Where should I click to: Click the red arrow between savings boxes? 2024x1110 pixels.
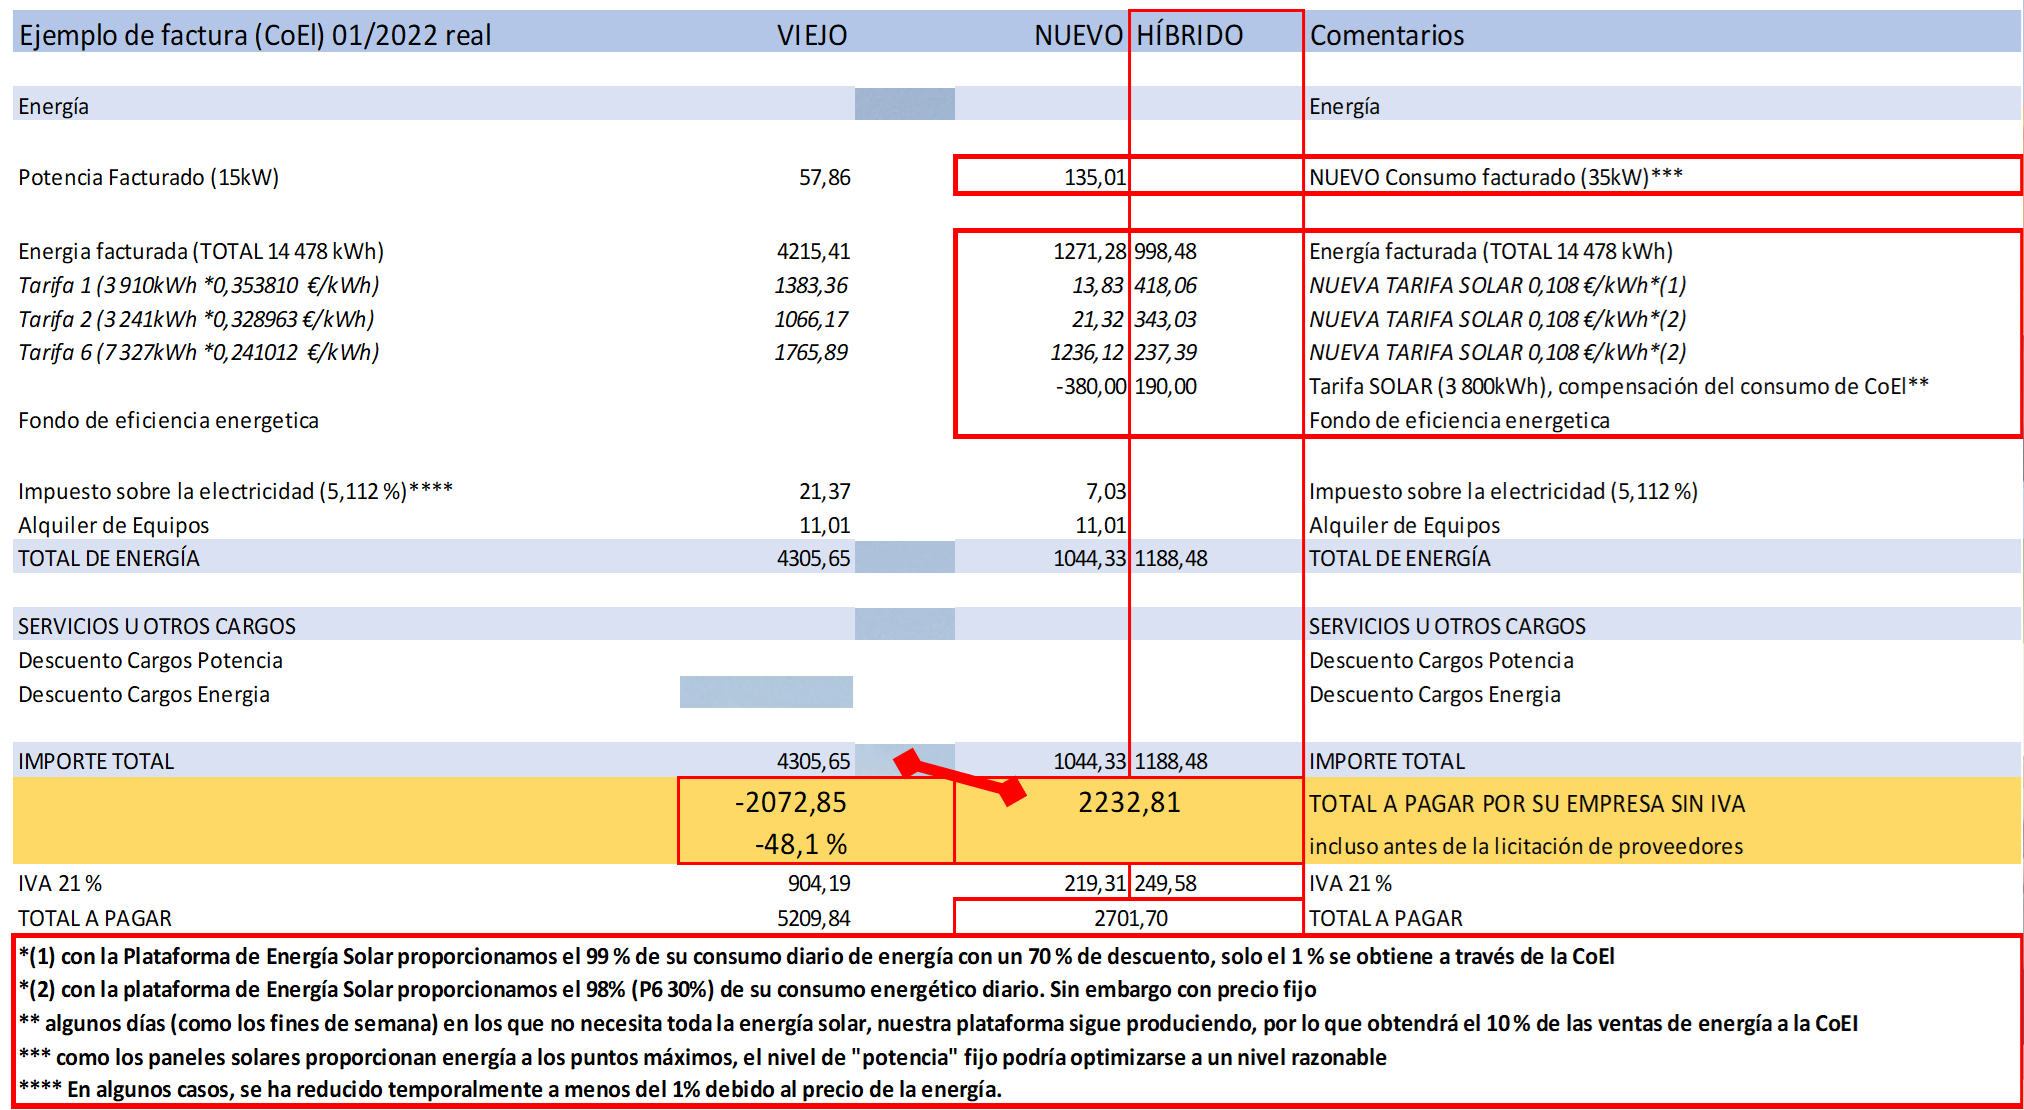(960, 777)
